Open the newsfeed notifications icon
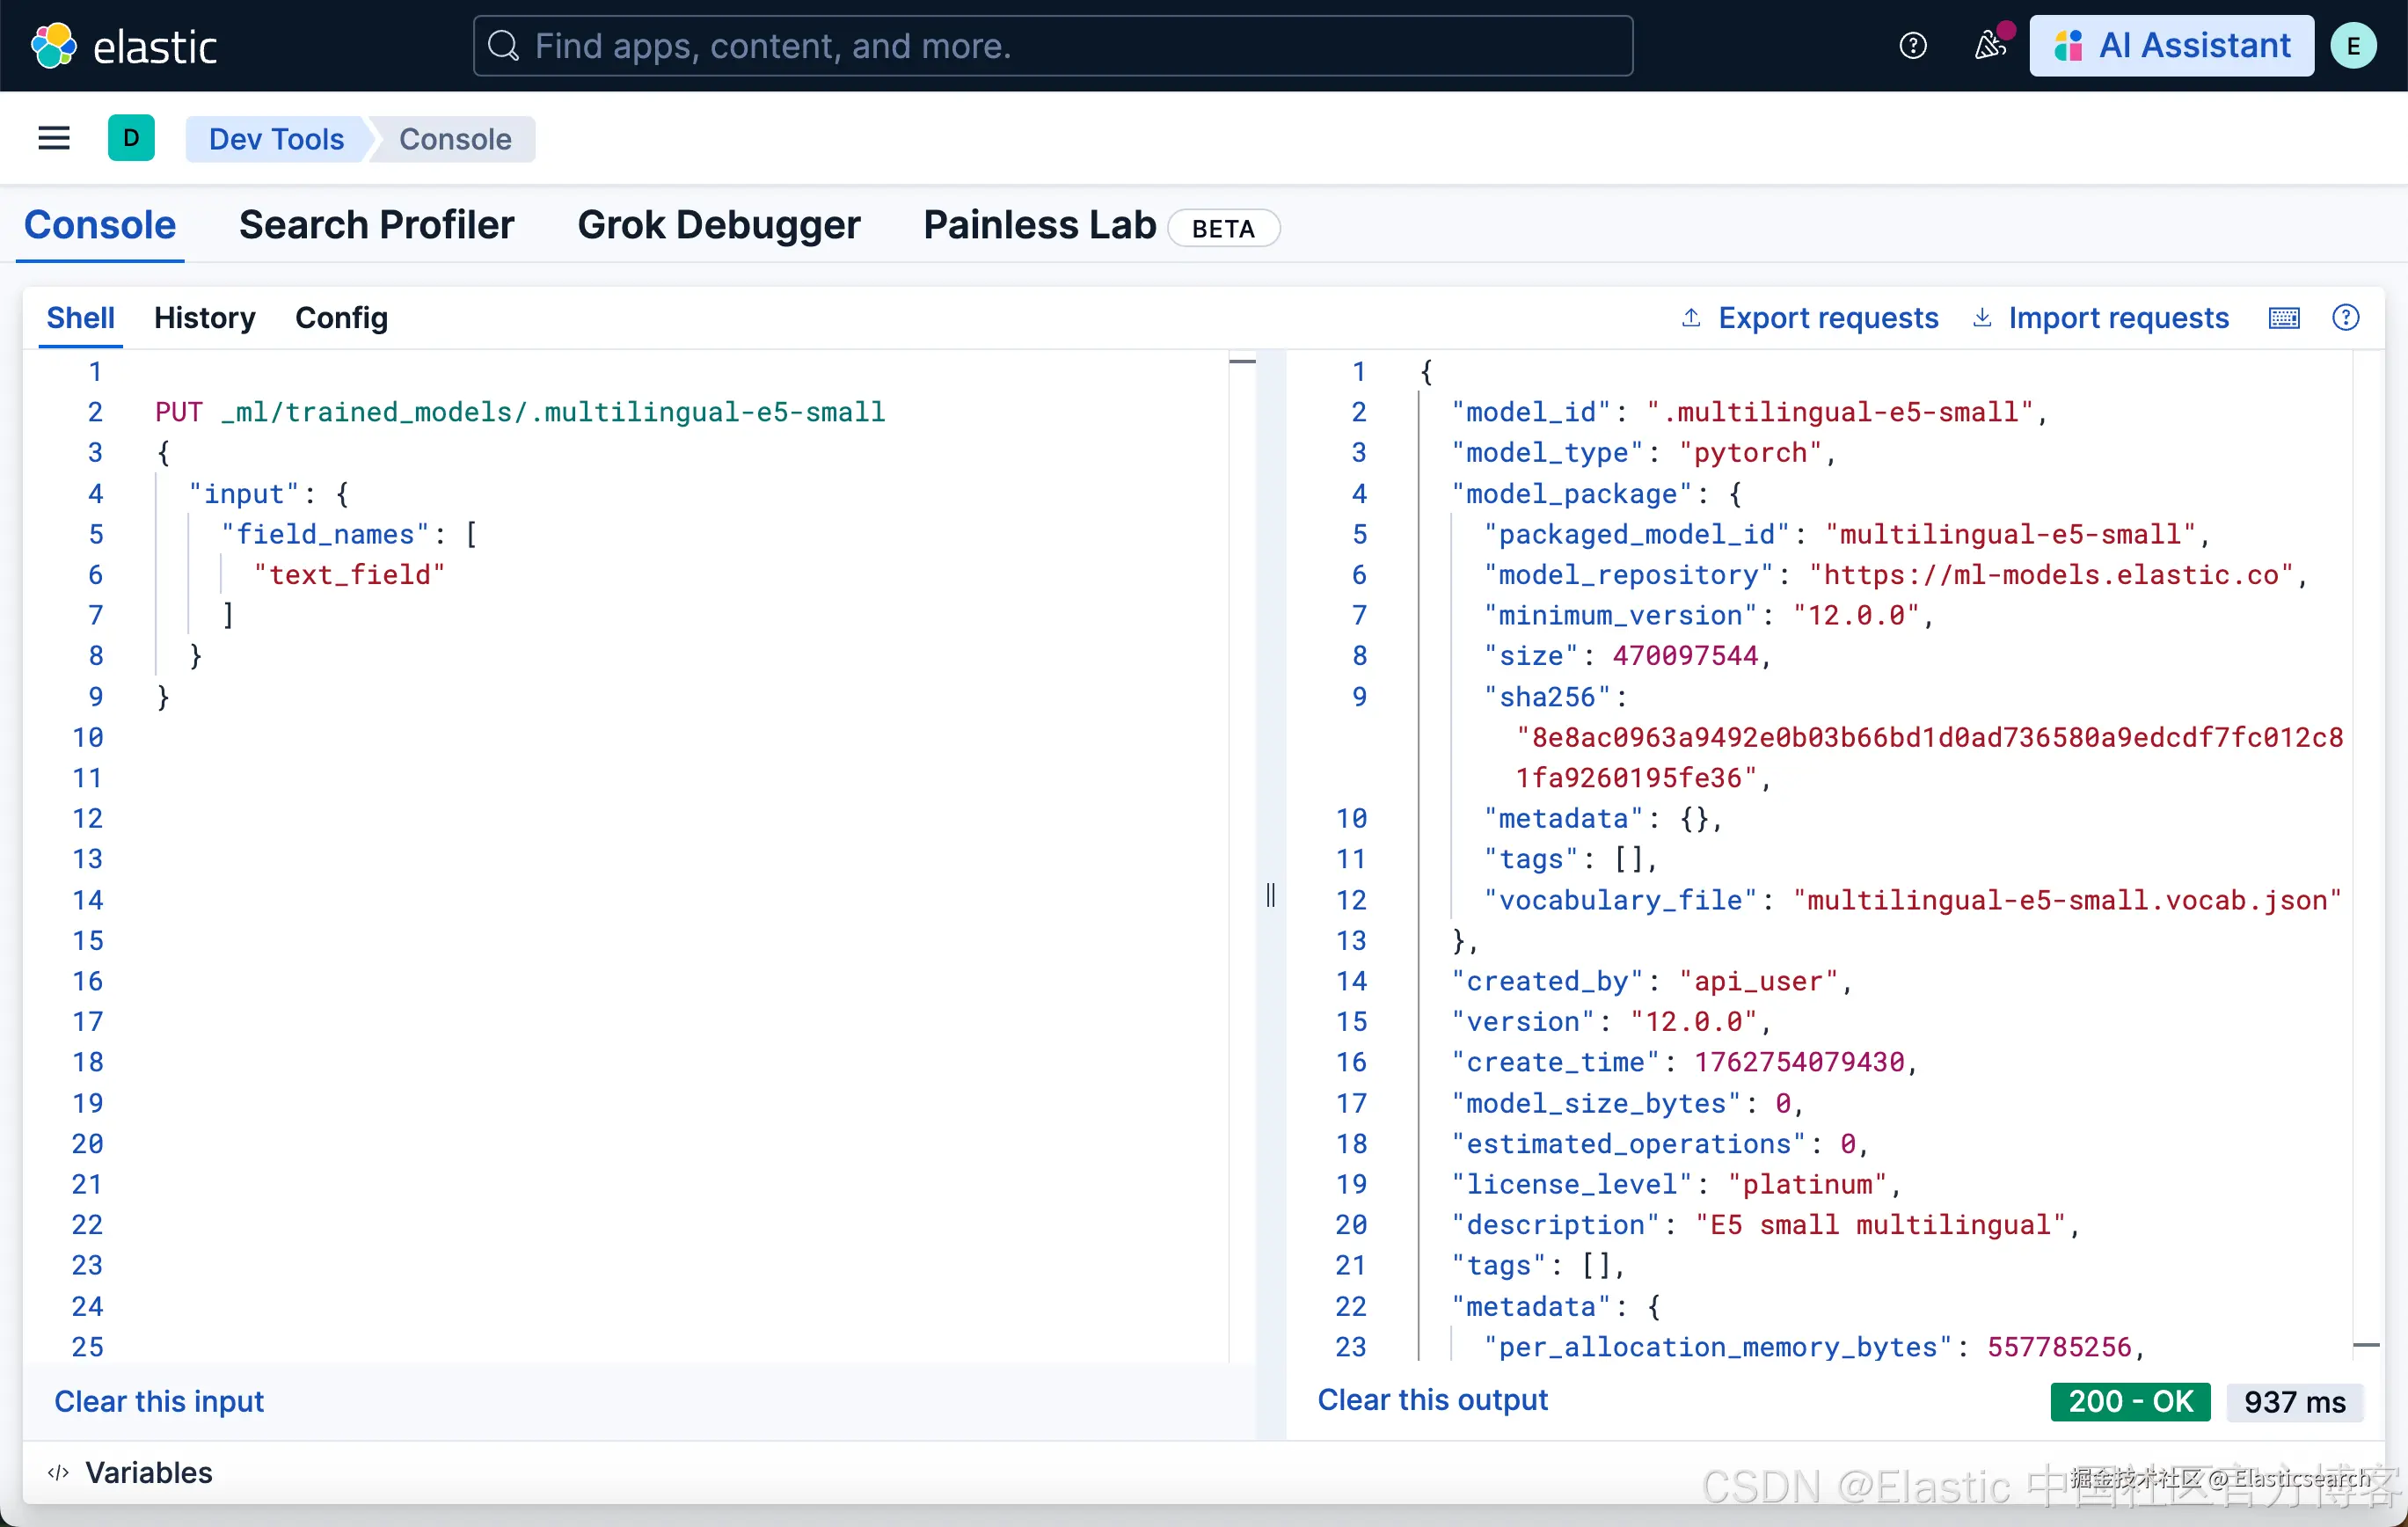Screen dimensions: 2408x1527 (x=1989, y=46)
